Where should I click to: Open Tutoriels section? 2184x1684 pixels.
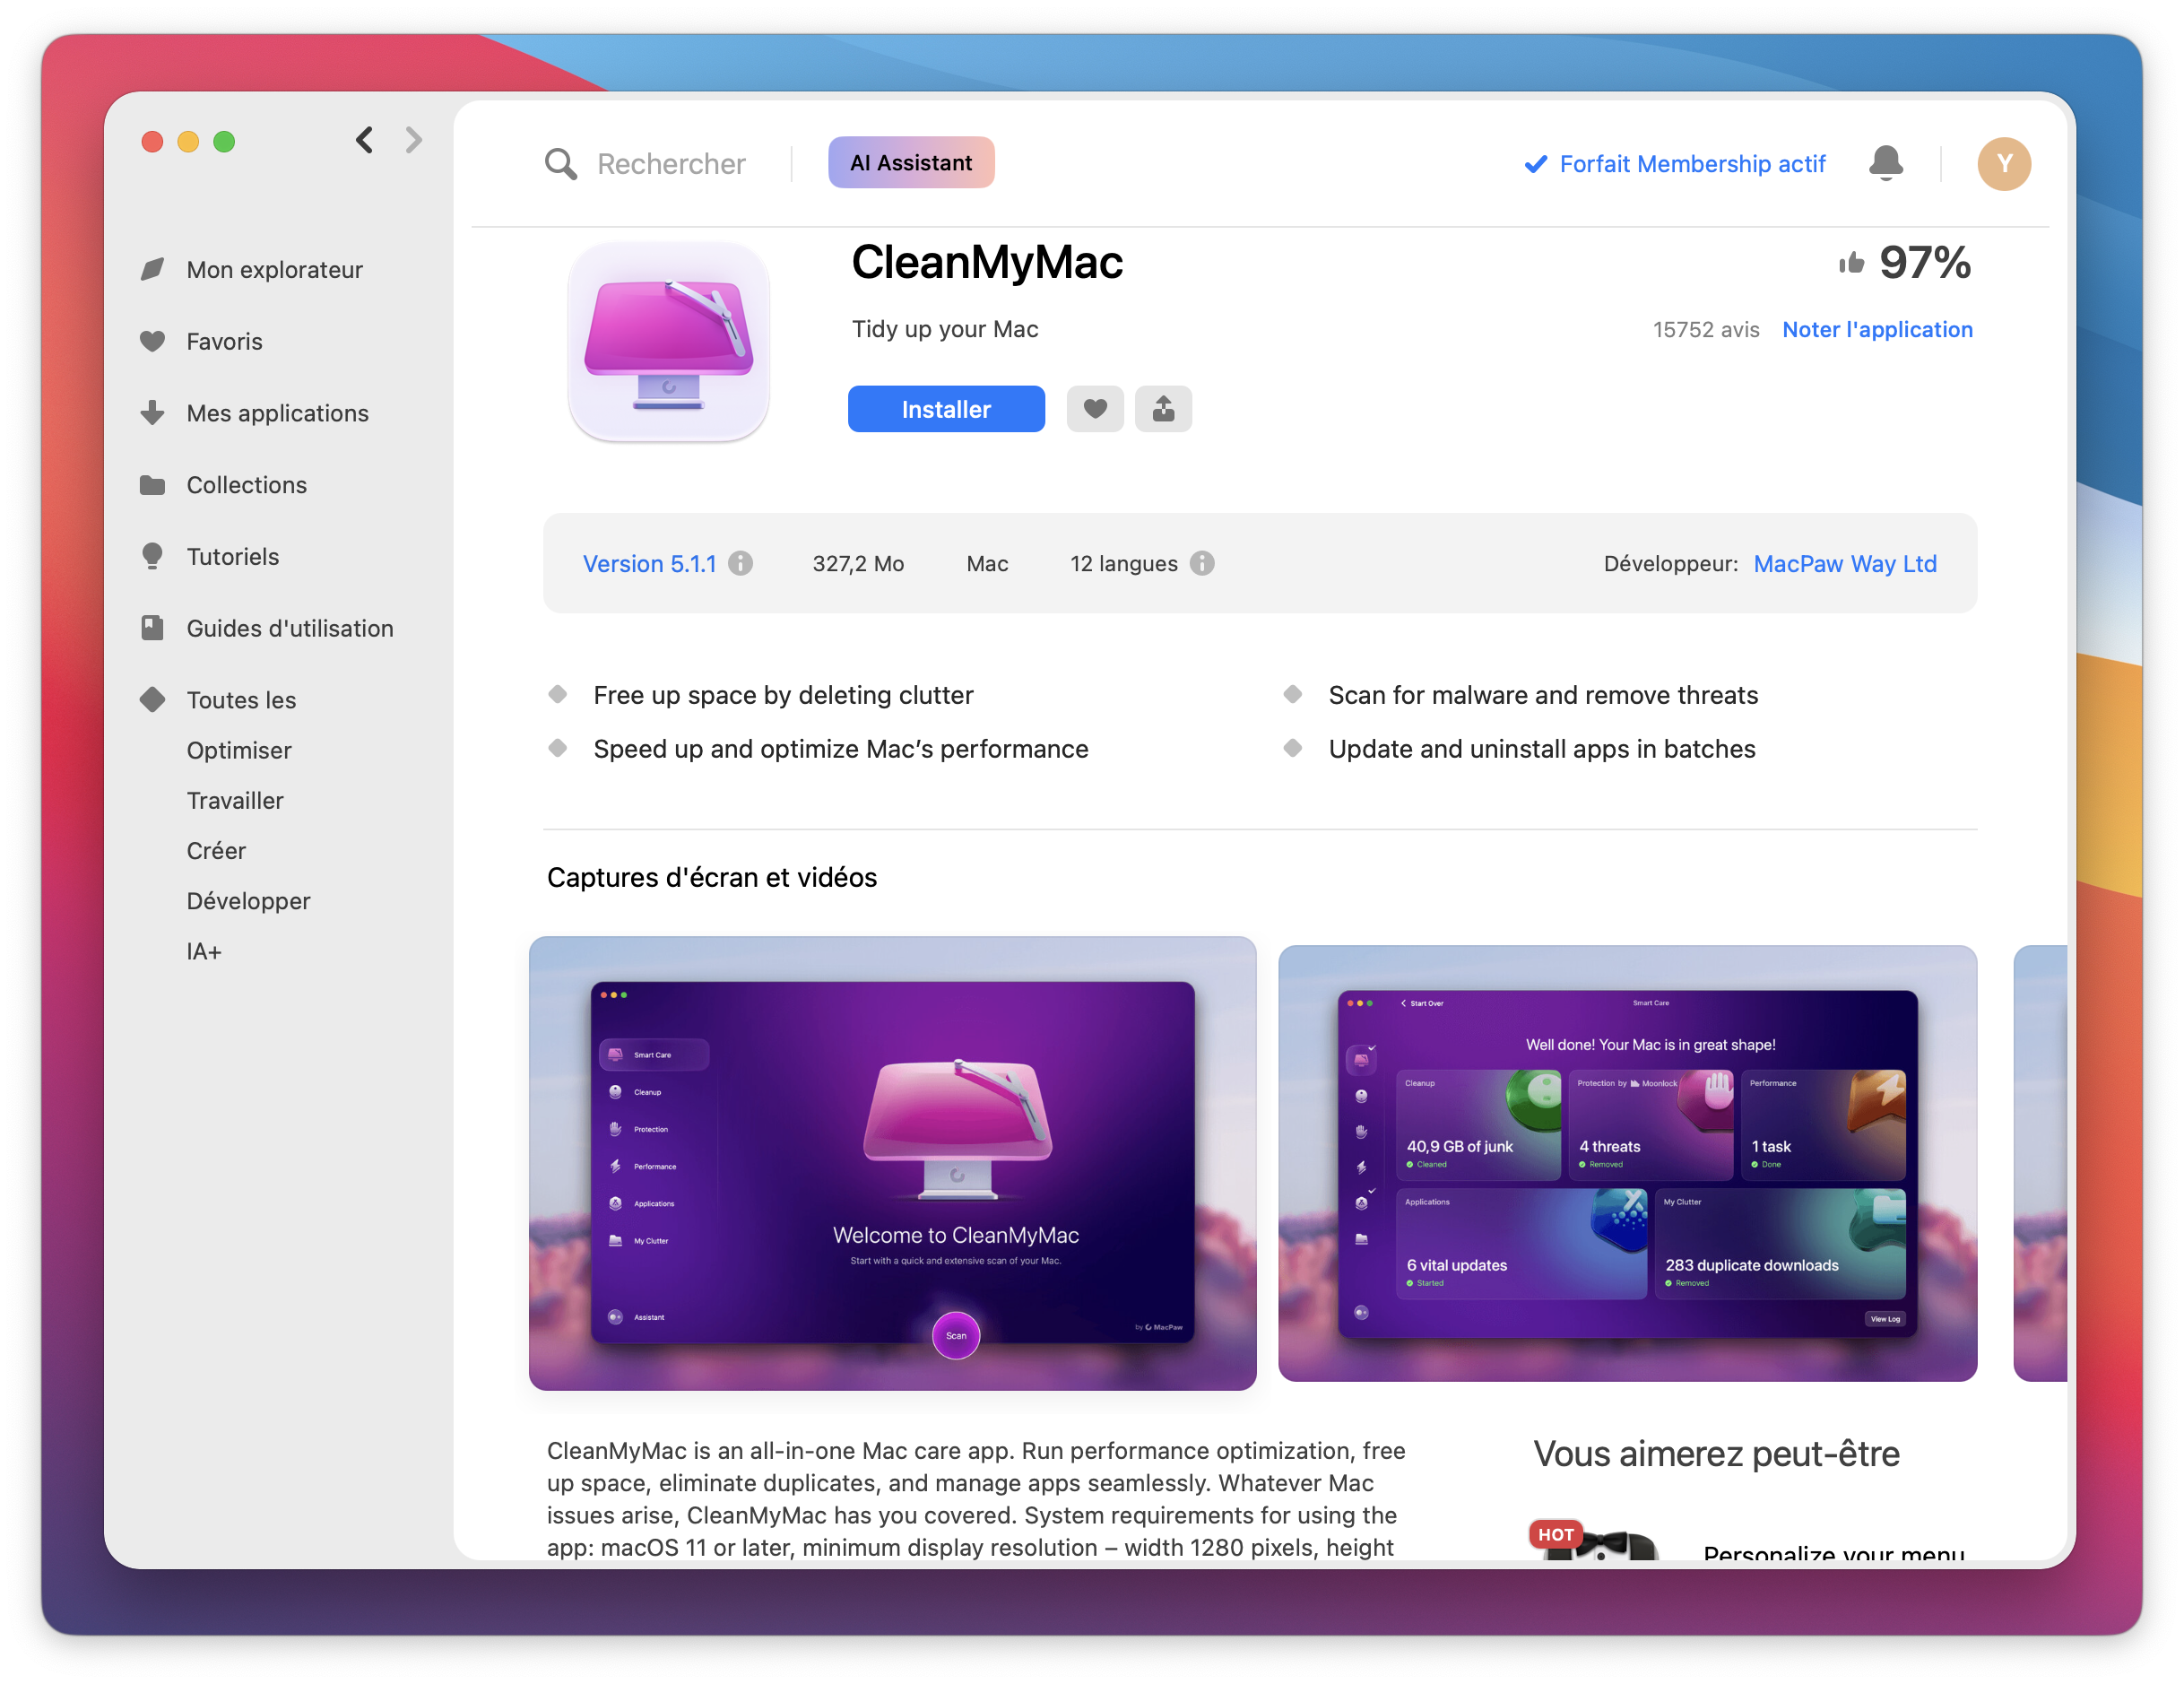[x=233, y=557]
